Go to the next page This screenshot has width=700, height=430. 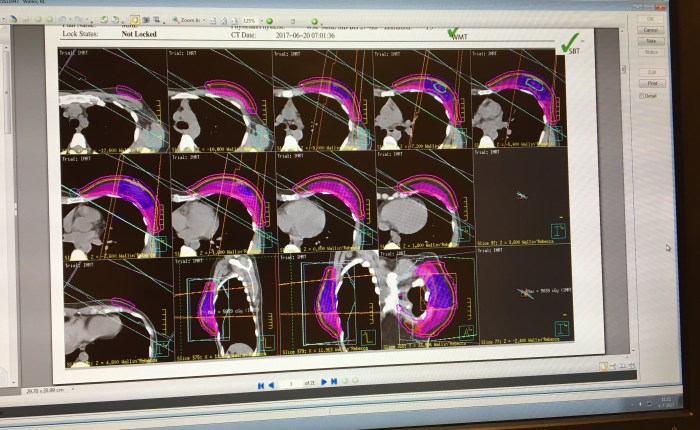coord(324,382)
